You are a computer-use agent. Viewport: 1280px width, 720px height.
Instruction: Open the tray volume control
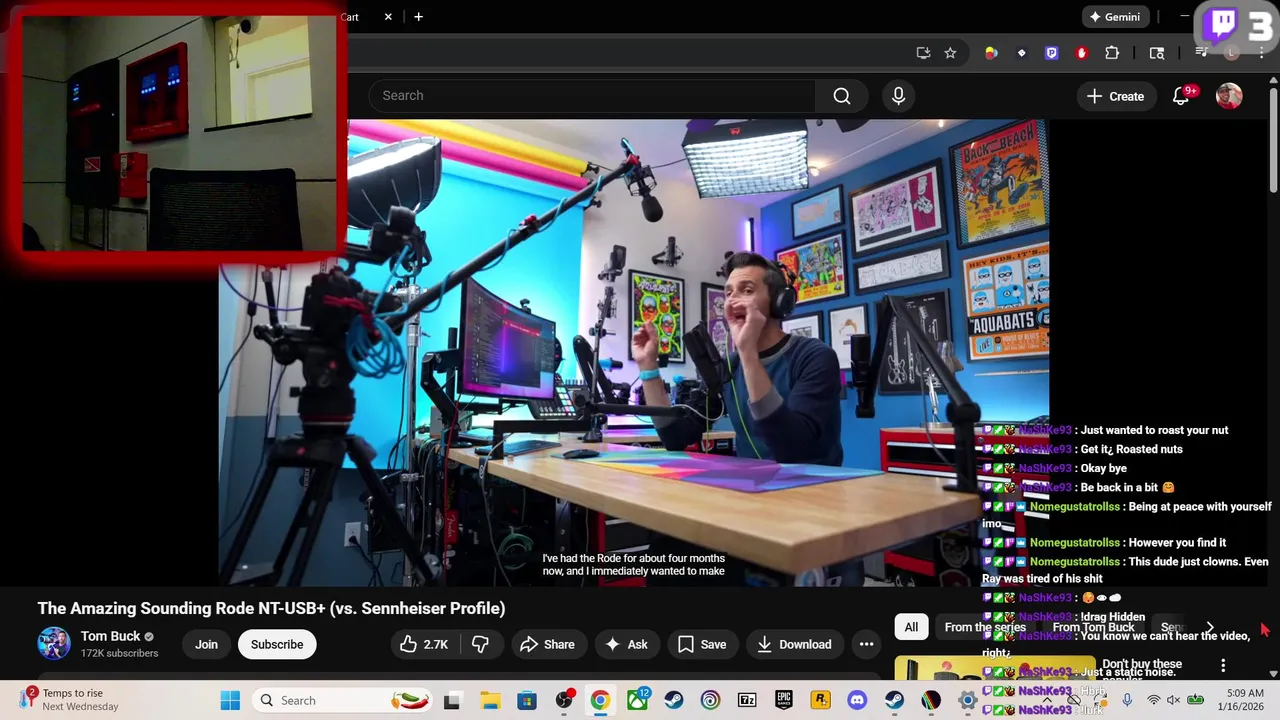tap(1174, 700)
